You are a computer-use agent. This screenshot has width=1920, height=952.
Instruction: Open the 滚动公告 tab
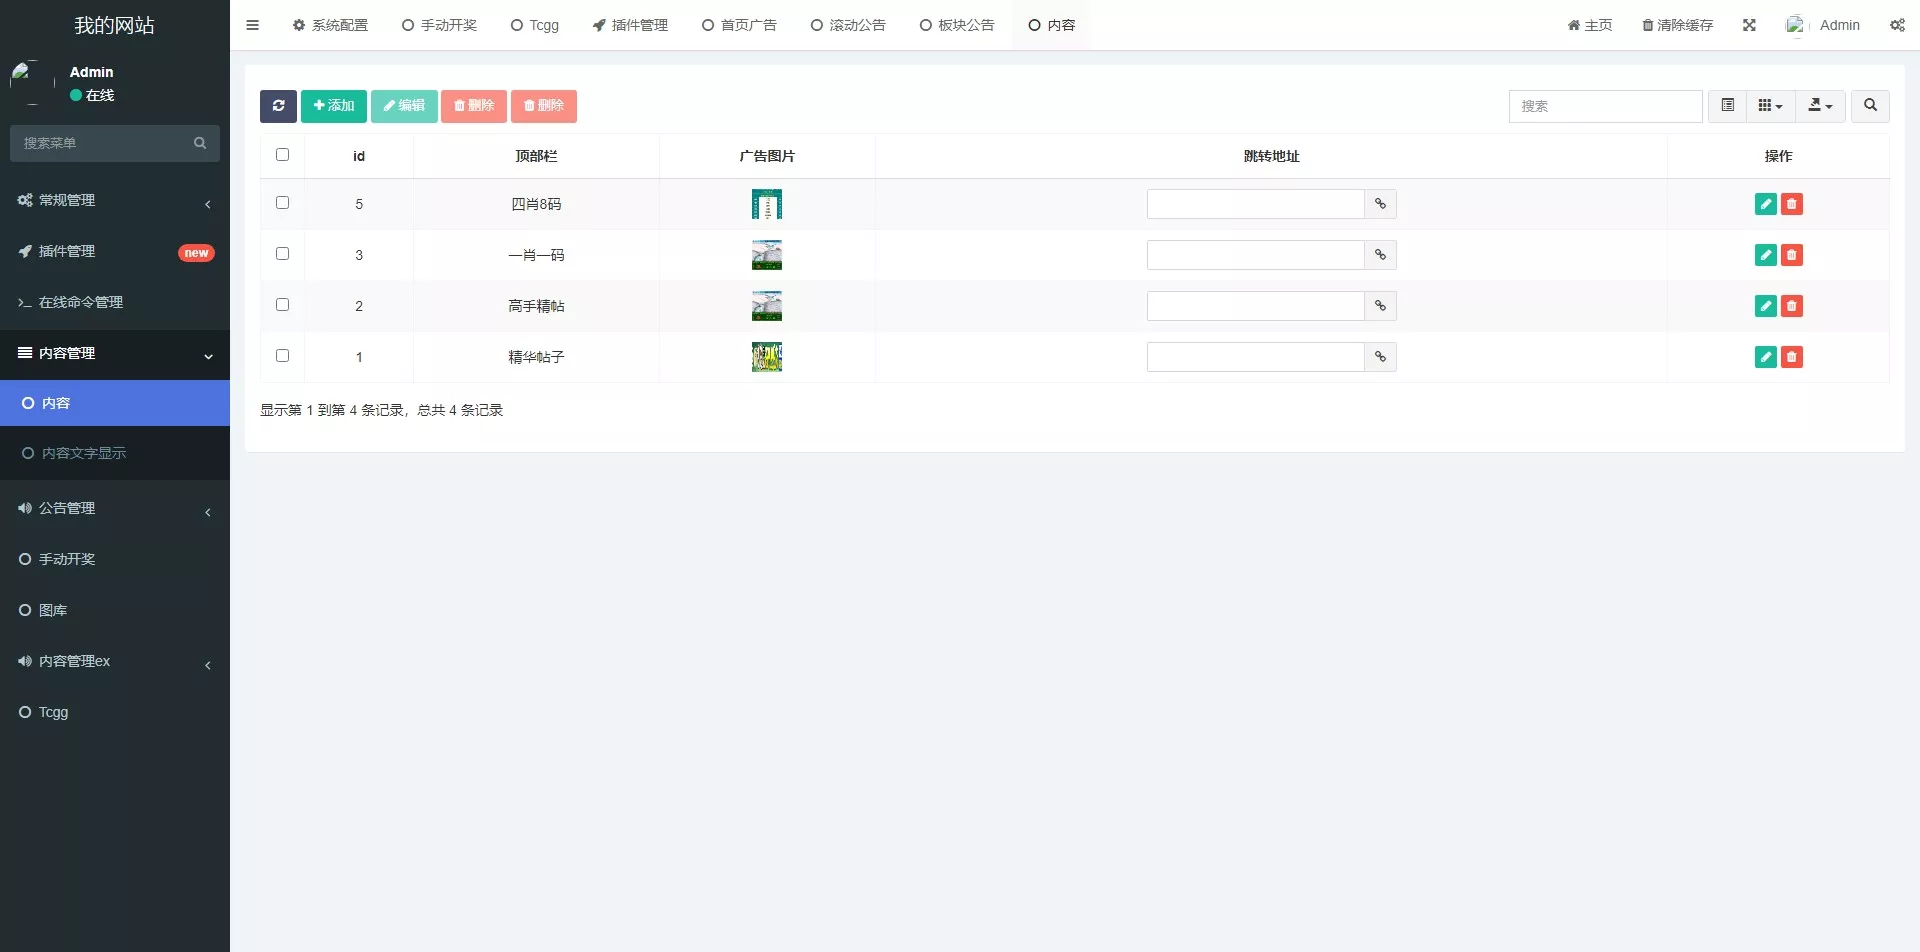pyautogui.click(x=848, y=25)
